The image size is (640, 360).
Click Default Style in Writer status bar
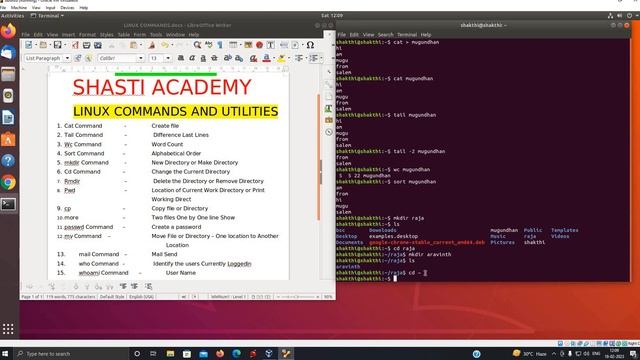click(x=112, y=297)
